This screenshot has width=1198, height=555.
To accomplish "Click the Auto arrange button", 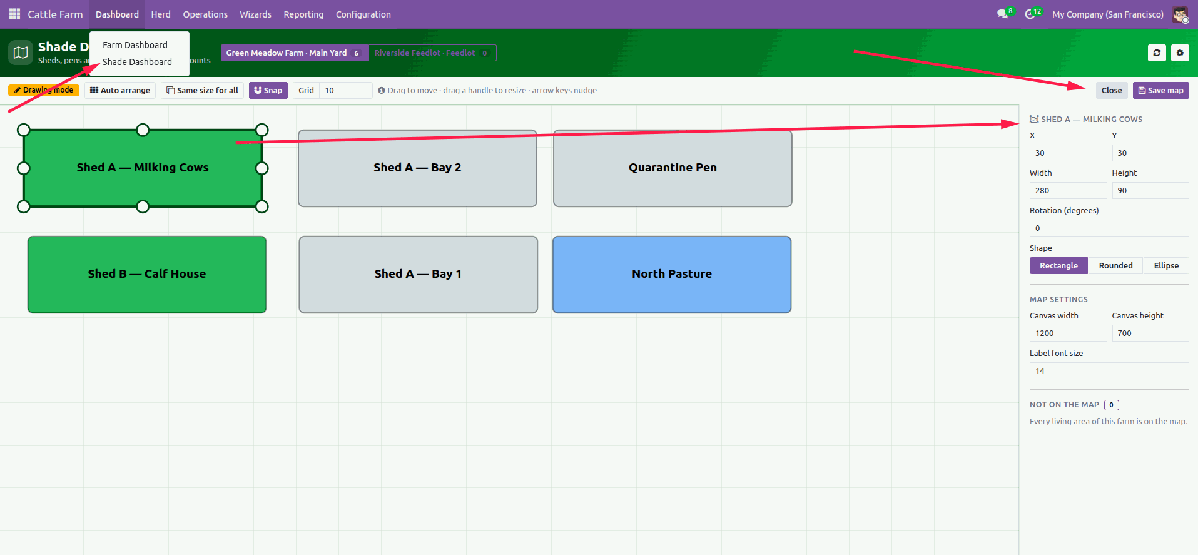I will (120, 90).
